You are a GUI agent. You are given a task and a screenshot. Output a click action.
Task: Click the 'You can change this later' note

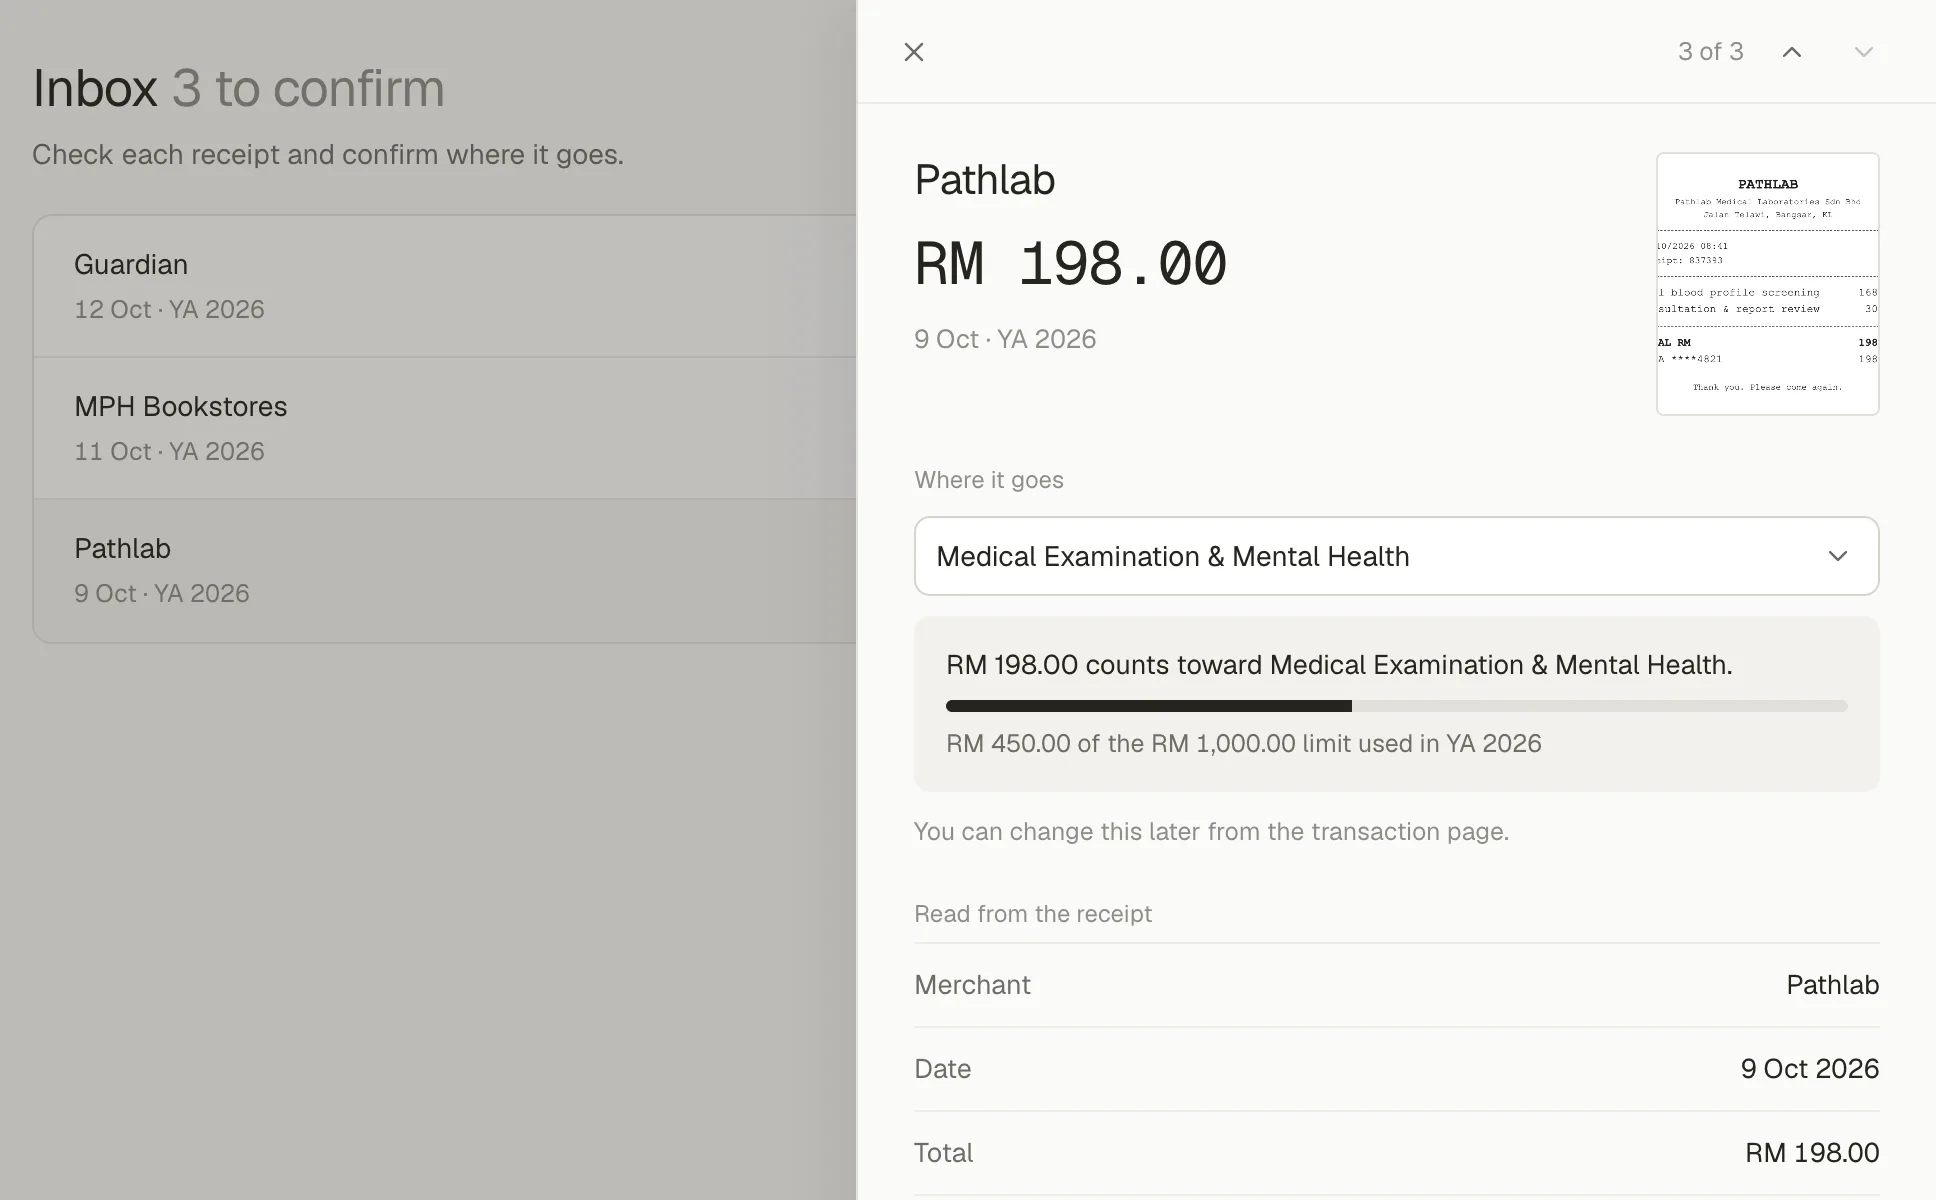click(1211, 832)
